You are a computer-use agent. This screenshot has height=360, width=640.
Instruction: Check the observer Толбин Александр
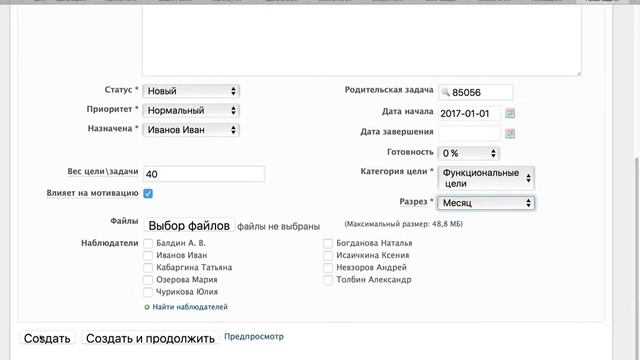[328, 280]
